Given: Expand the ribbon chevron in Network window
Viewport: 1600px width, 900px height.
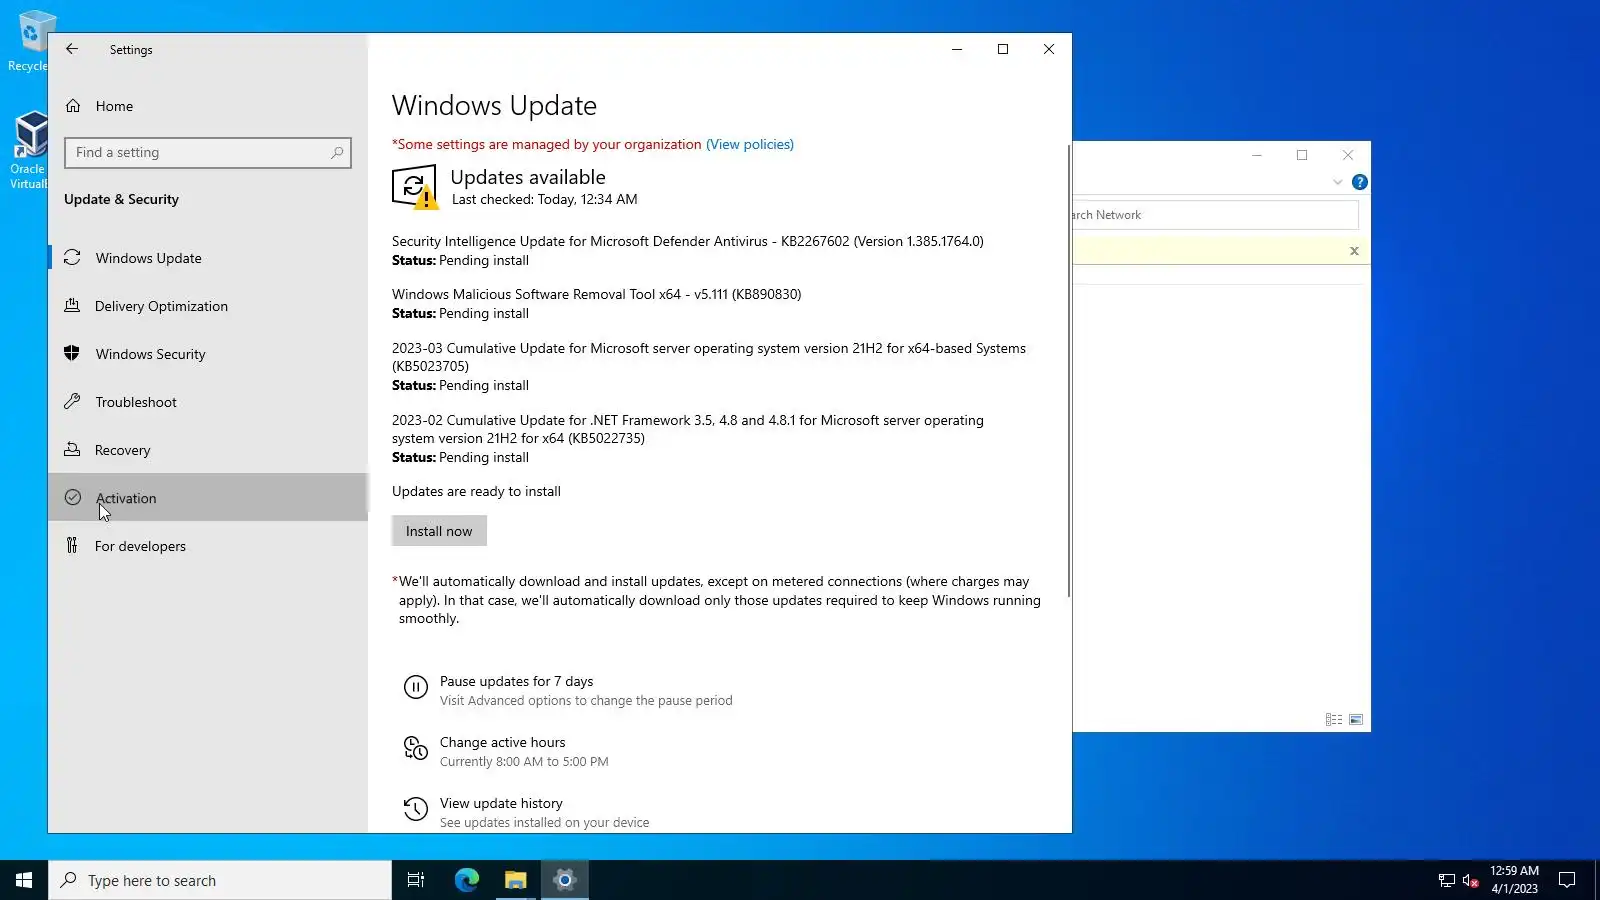Looking at the screenshot, I should pos(1337,182).
